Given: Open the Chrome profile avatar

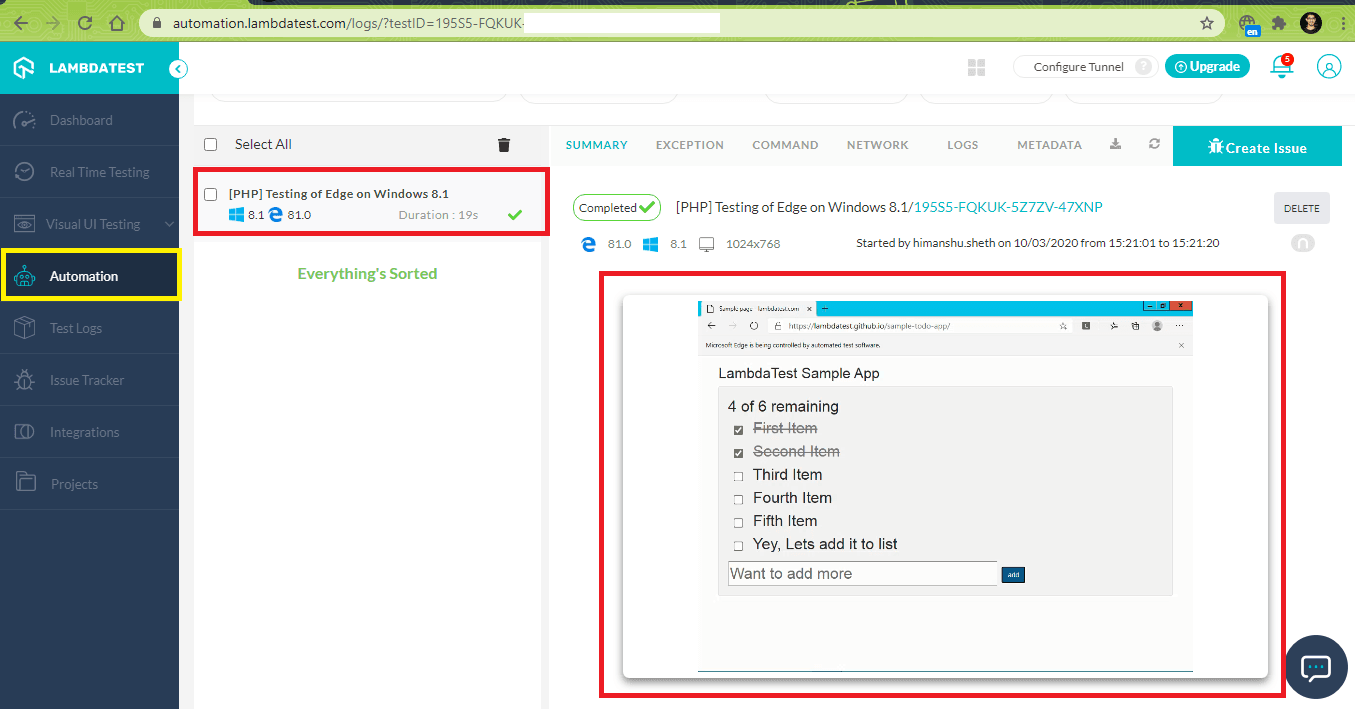Looking at the screenshot, I should pyautogui.click(x=1311, y=22).
